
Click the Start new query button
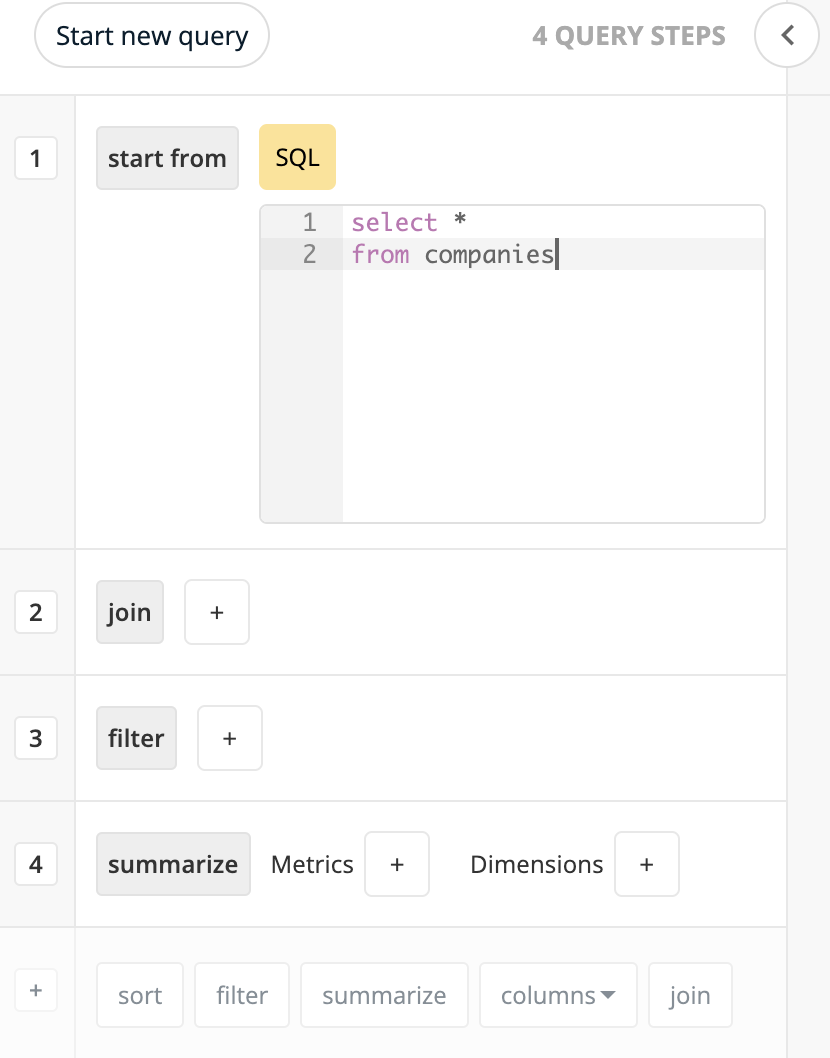152,35
